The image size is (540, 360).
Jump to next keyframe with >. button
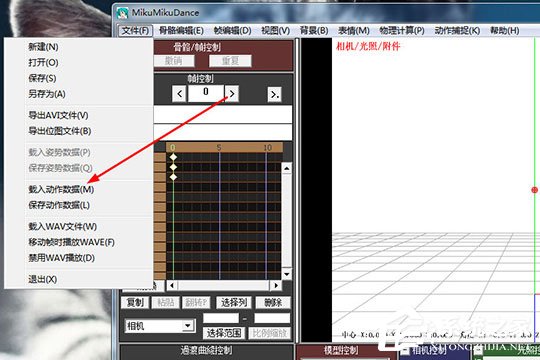click(x=274, y=94)
